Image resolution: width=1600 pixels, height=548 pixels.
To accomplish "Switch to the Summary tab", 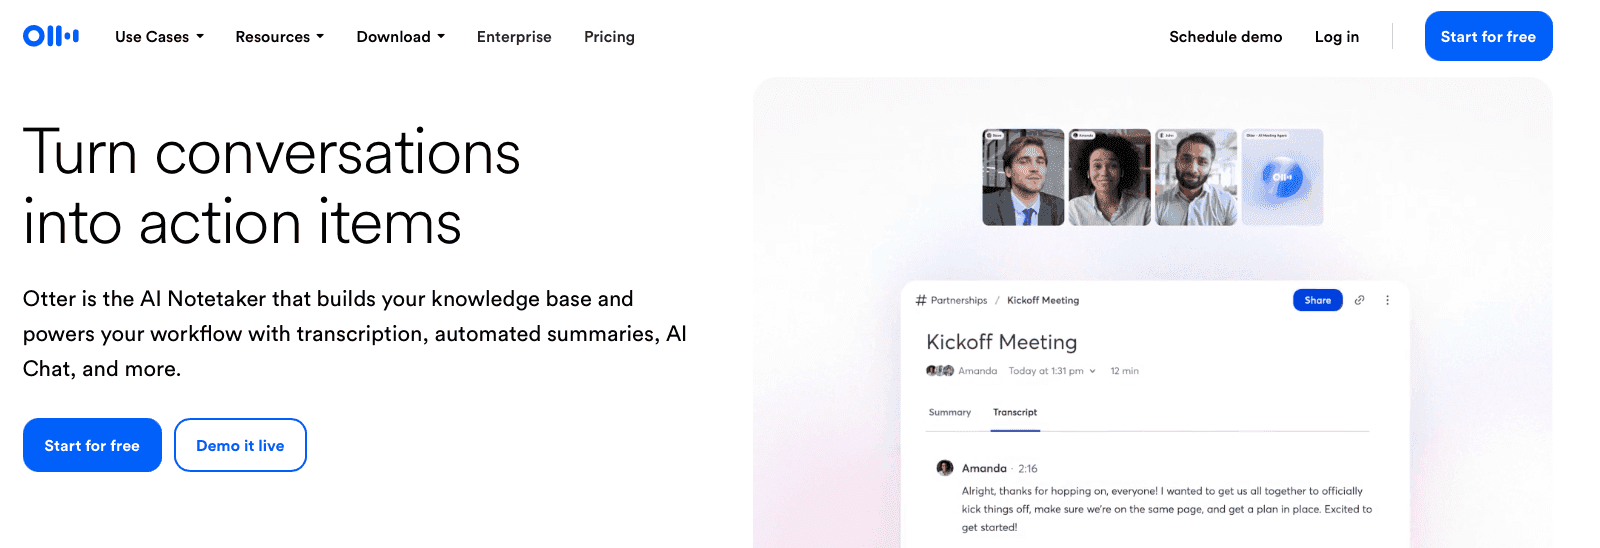I will (949, 412).
